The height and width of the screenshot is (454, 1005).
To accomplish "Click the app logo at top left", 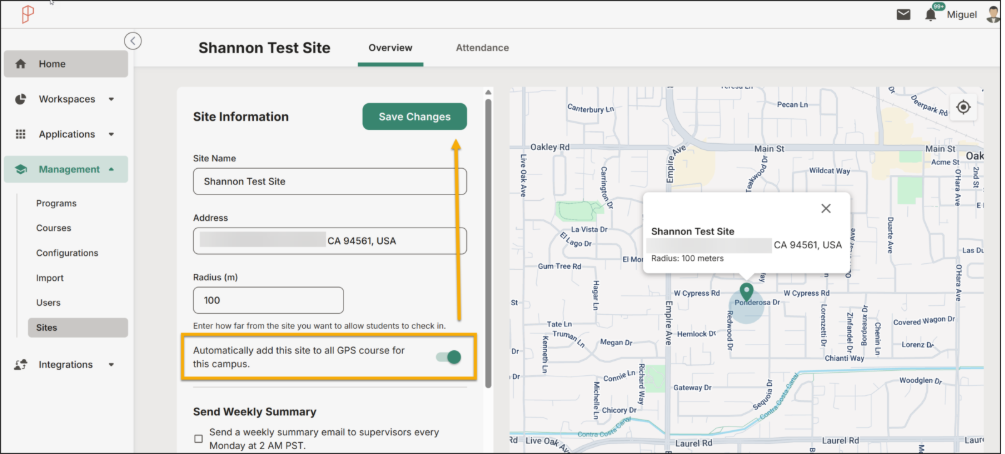I will [28, 15].
